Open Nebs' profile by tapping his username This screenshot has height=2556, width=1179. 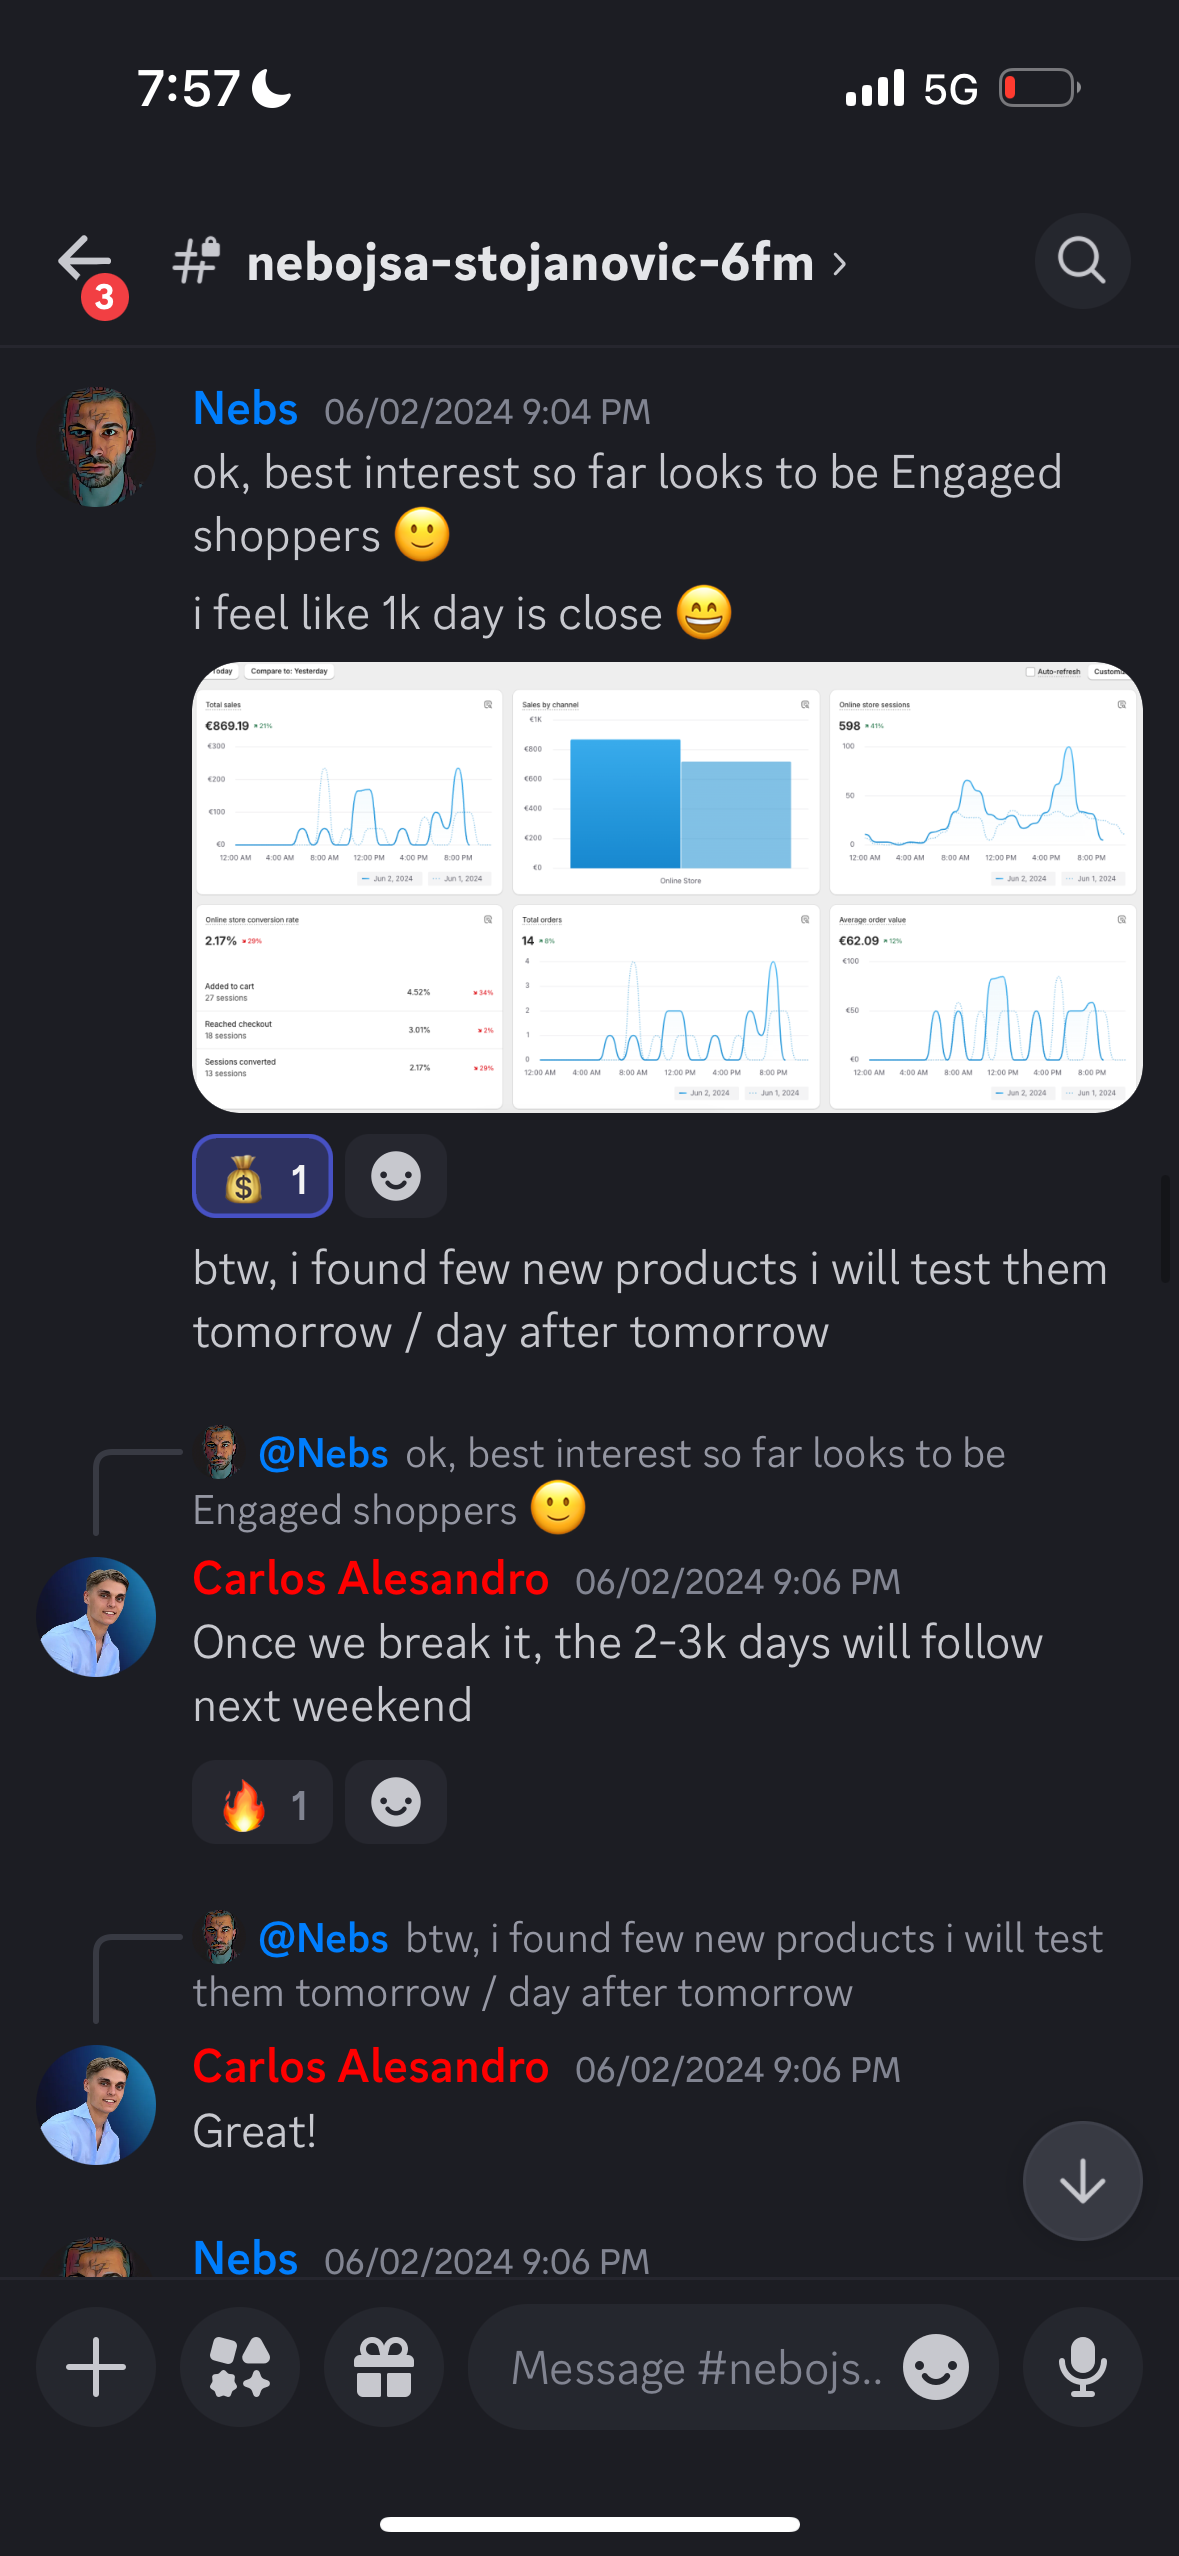(244, 408)
